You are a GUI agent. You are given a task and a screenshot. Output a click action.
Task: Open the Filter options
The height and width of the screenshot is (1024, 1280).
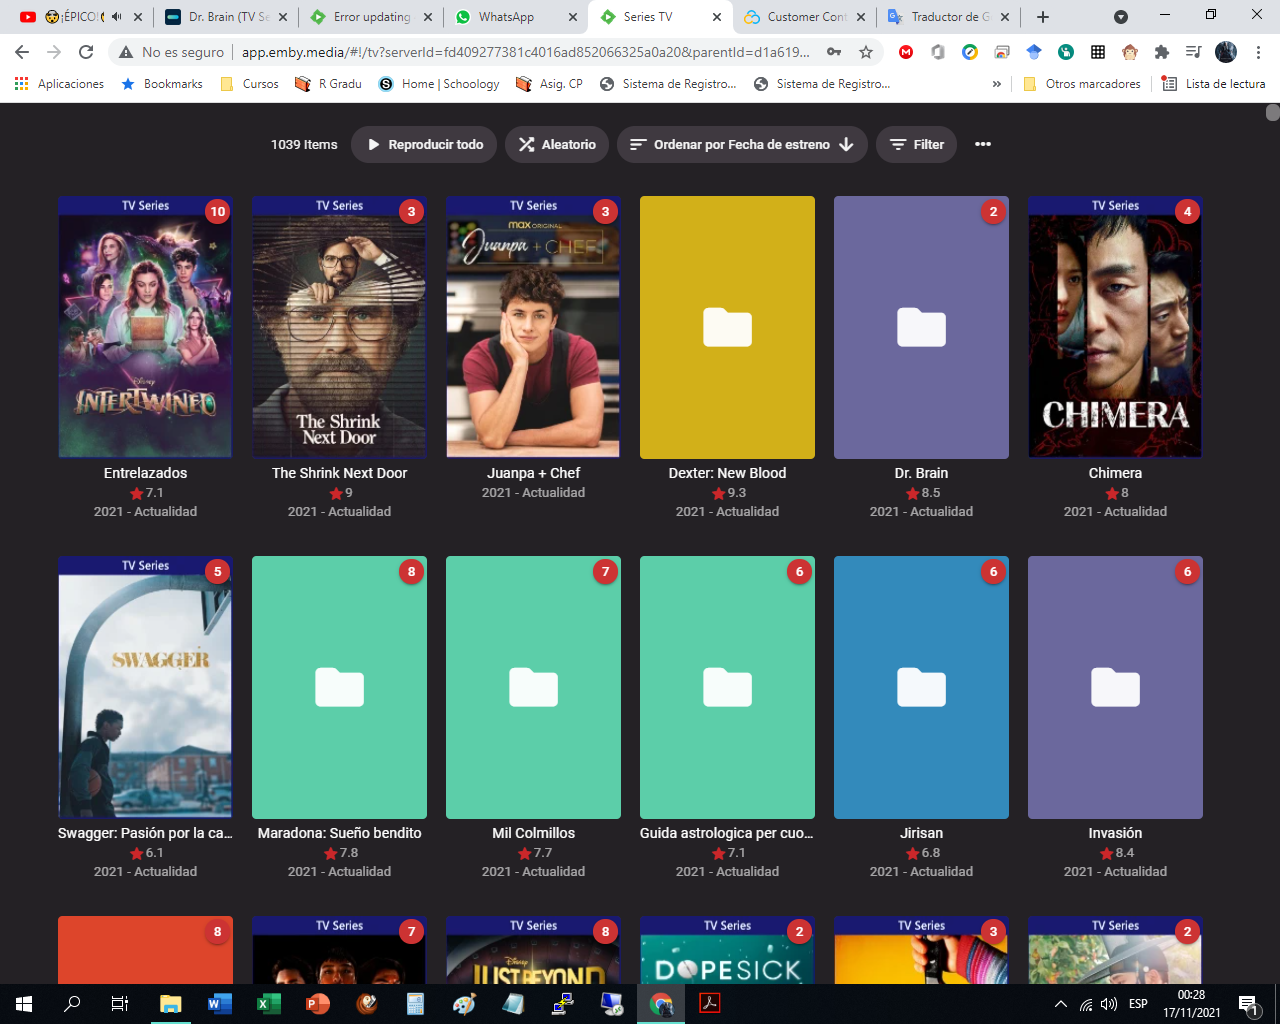point(917,145)
